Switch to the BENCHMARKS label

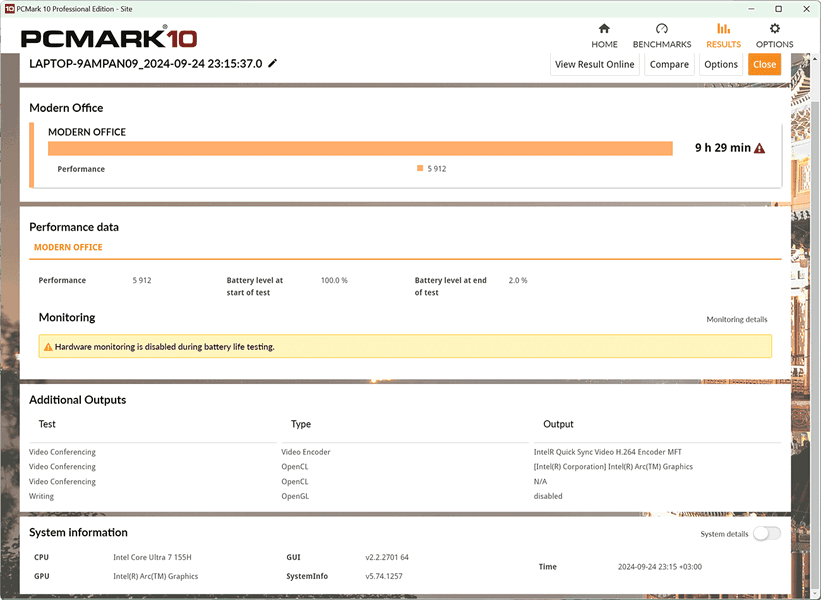662,45
